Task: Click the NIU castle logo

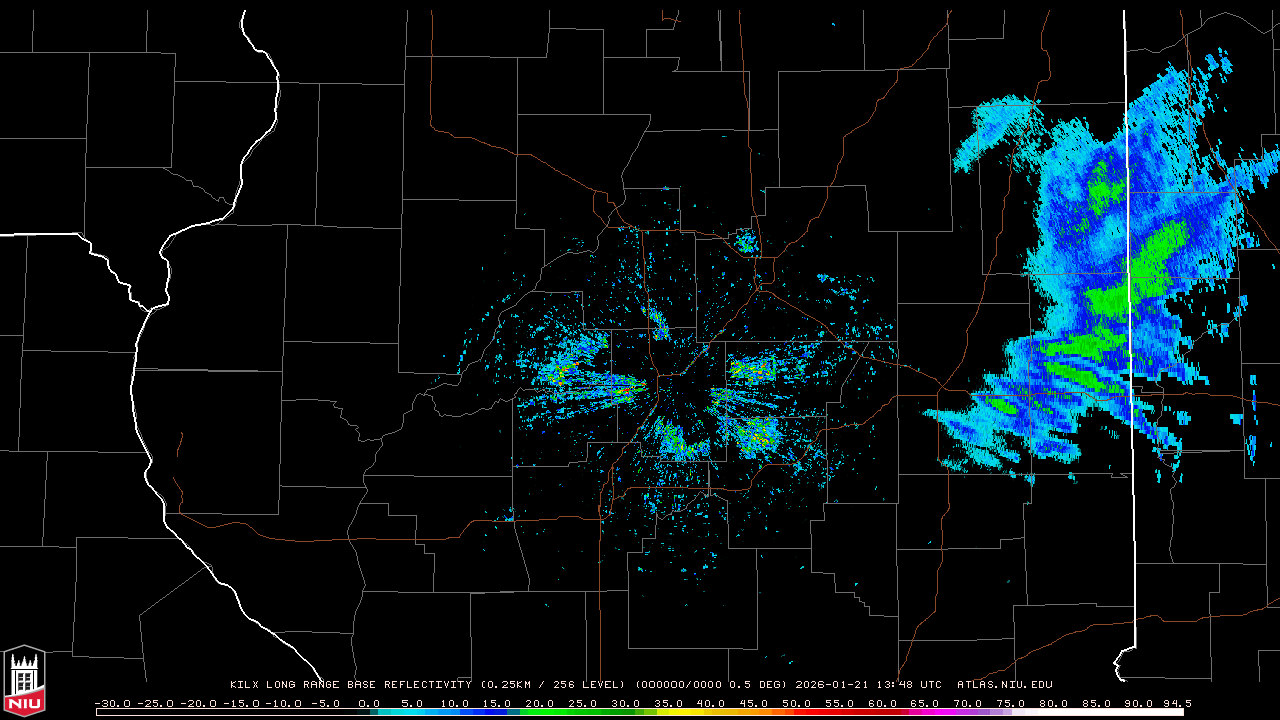Action: (x=24, y=682)
